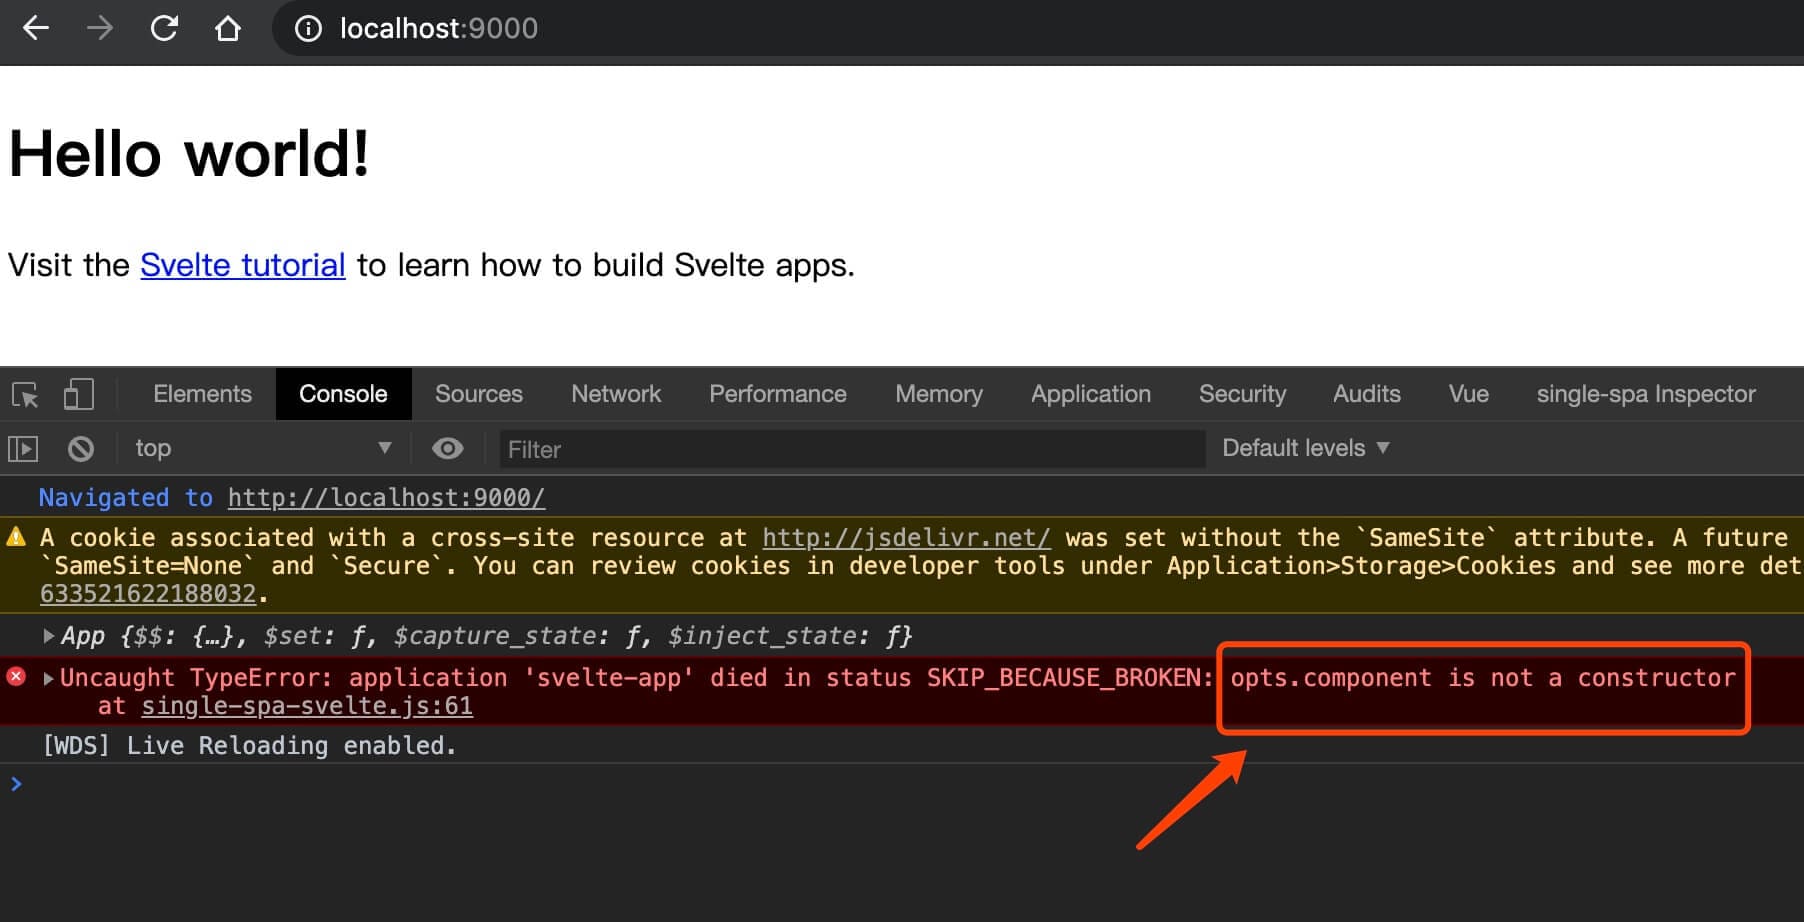Expand the Uncaught TypeError stack trace
The image size is (1804, 922).
pyautogui.click(x=48, y=678)
